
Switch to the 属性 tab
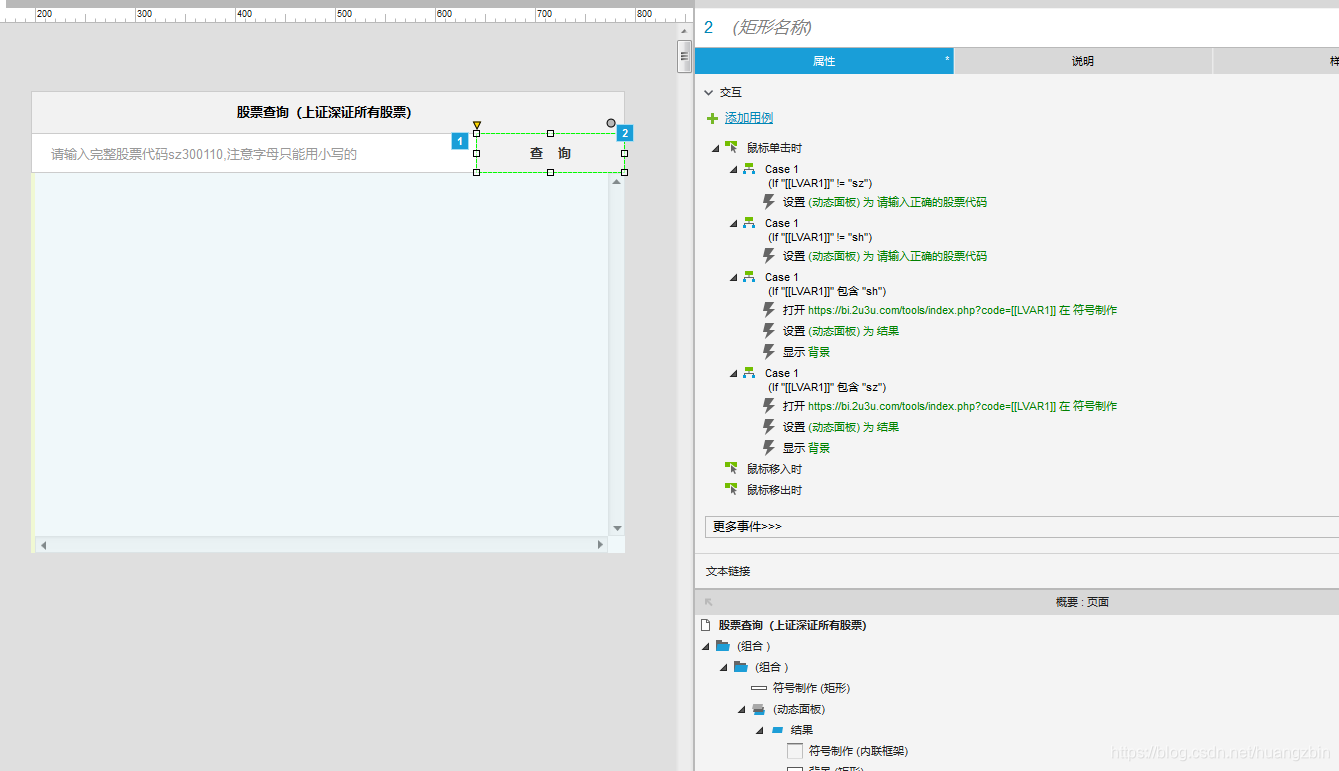coord(824,61)
